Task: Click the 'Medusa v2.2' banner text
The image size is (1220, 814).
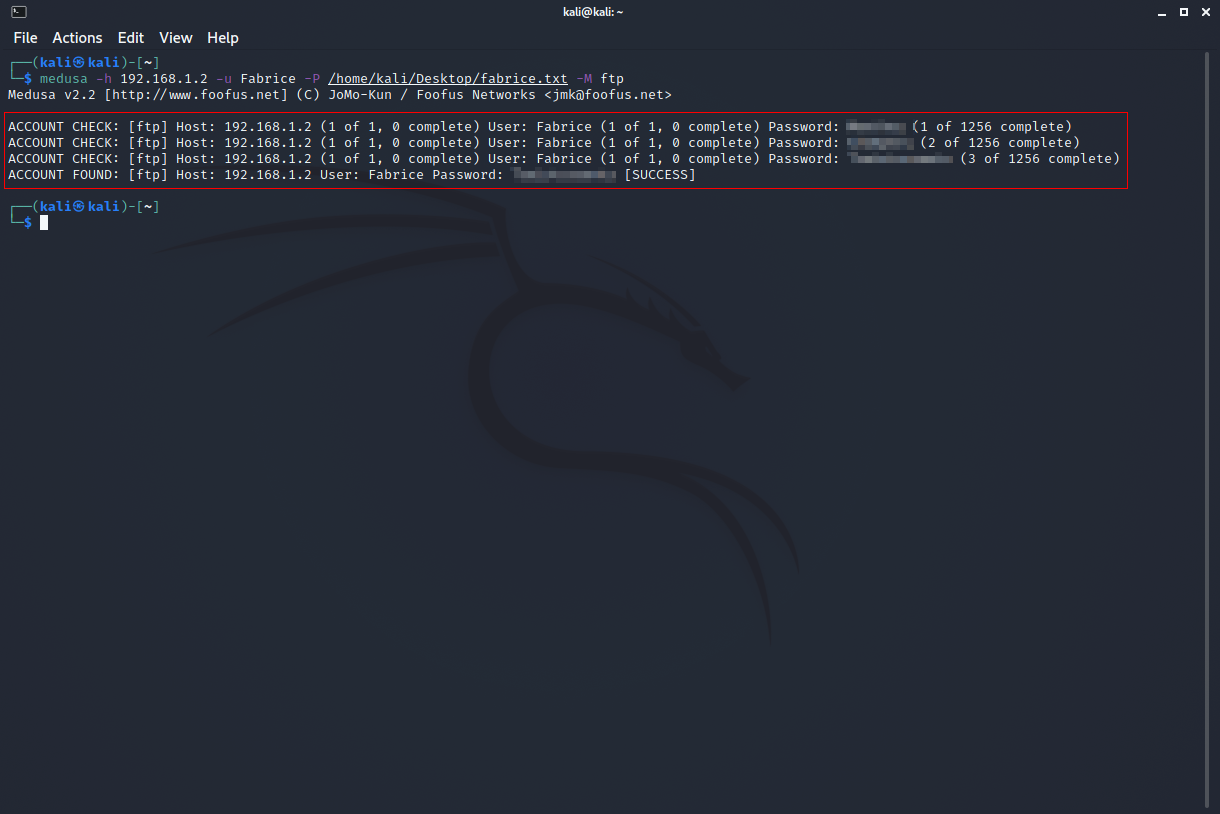Action: [52, 94]
